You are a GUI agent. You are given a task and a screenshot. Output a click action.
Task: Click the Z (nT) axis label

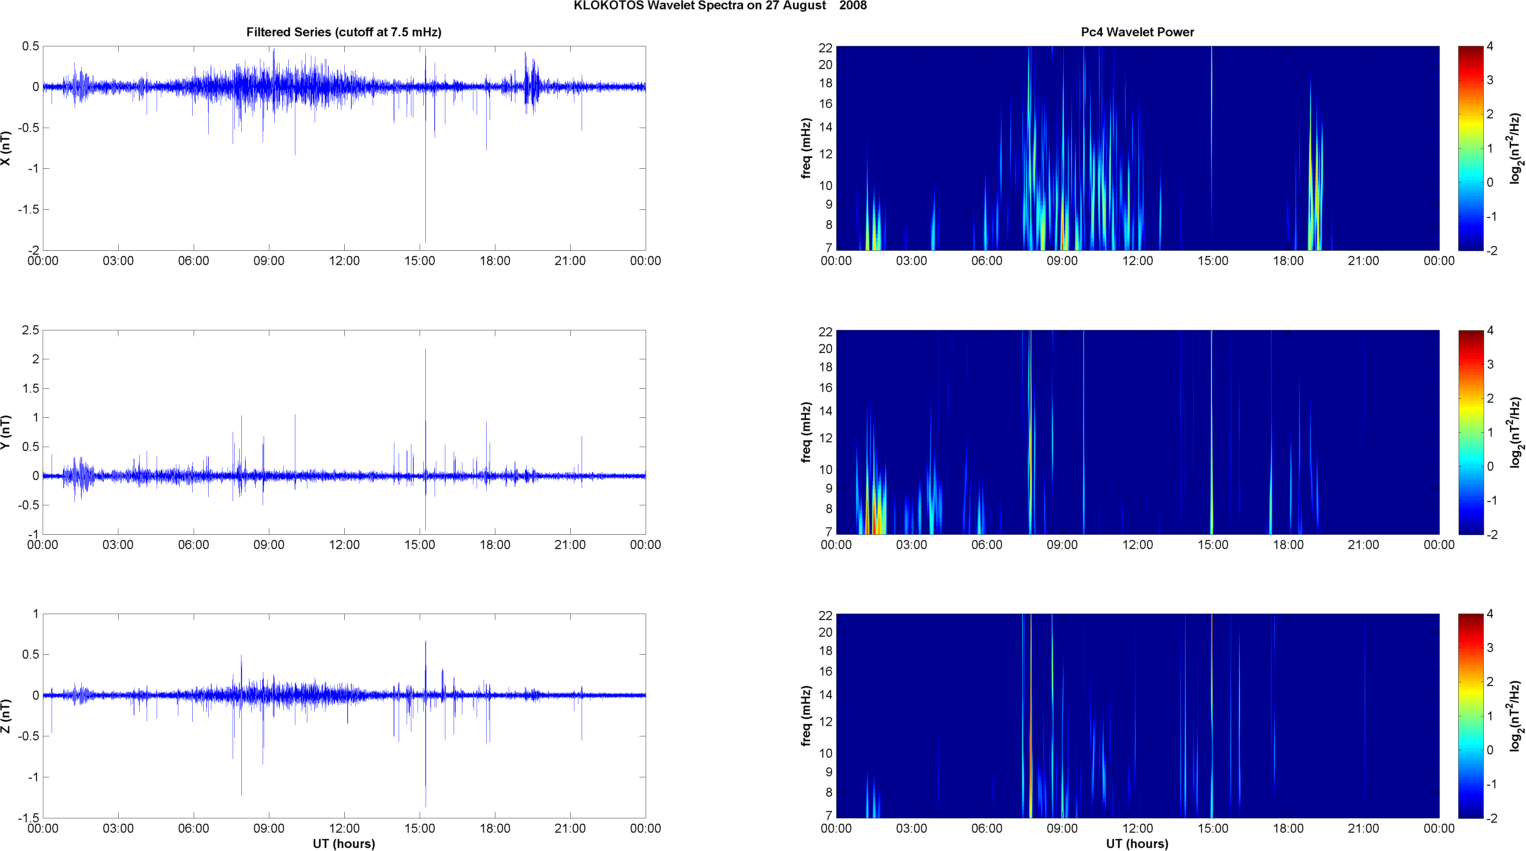tap(7, 716)
